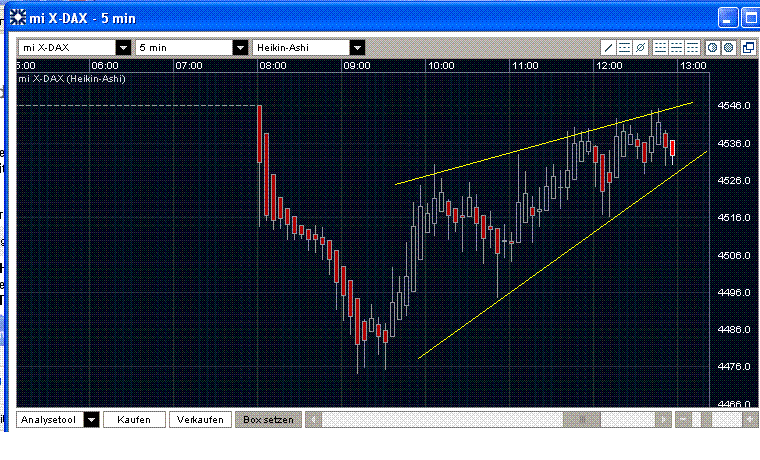Select the line style with solid bottom line
The image size is (760, 460).
tap(661, 48)
